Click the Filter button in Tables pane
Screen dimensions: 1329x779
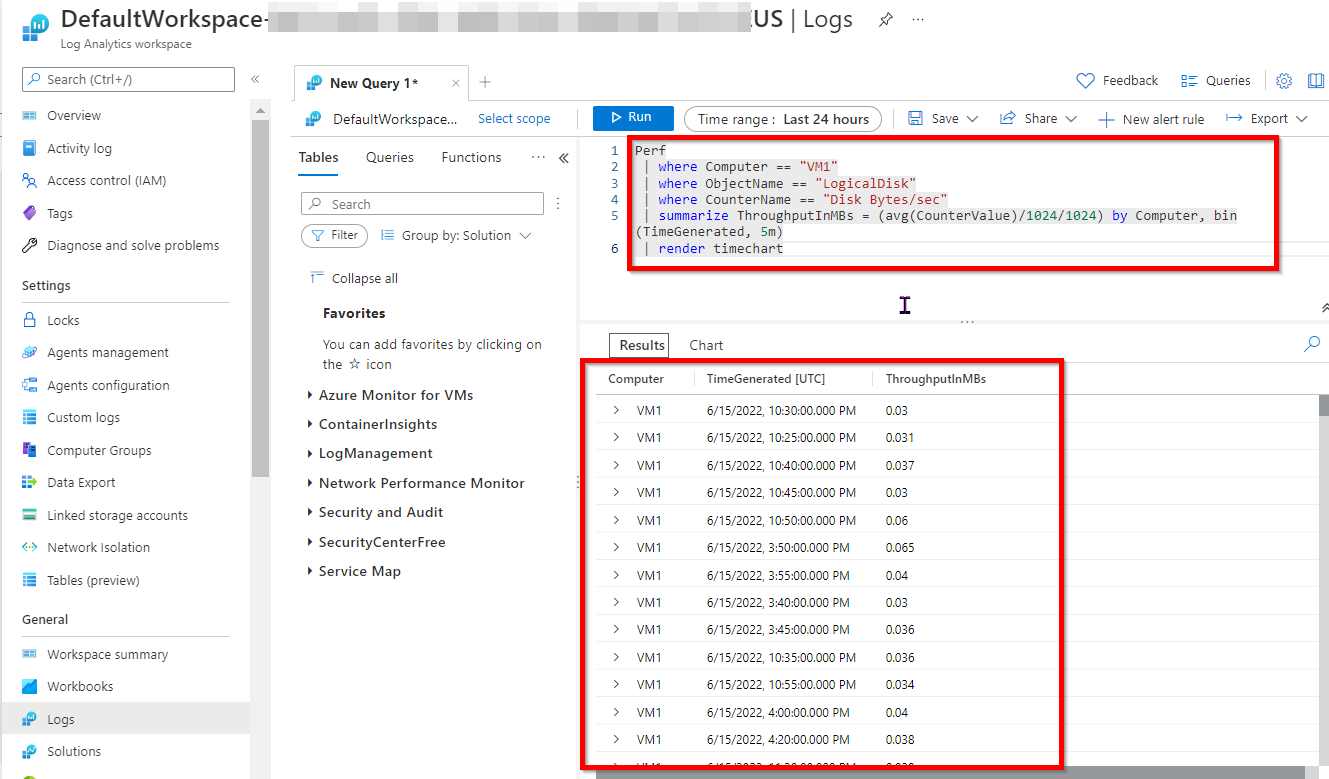click(x=335, y=236)
